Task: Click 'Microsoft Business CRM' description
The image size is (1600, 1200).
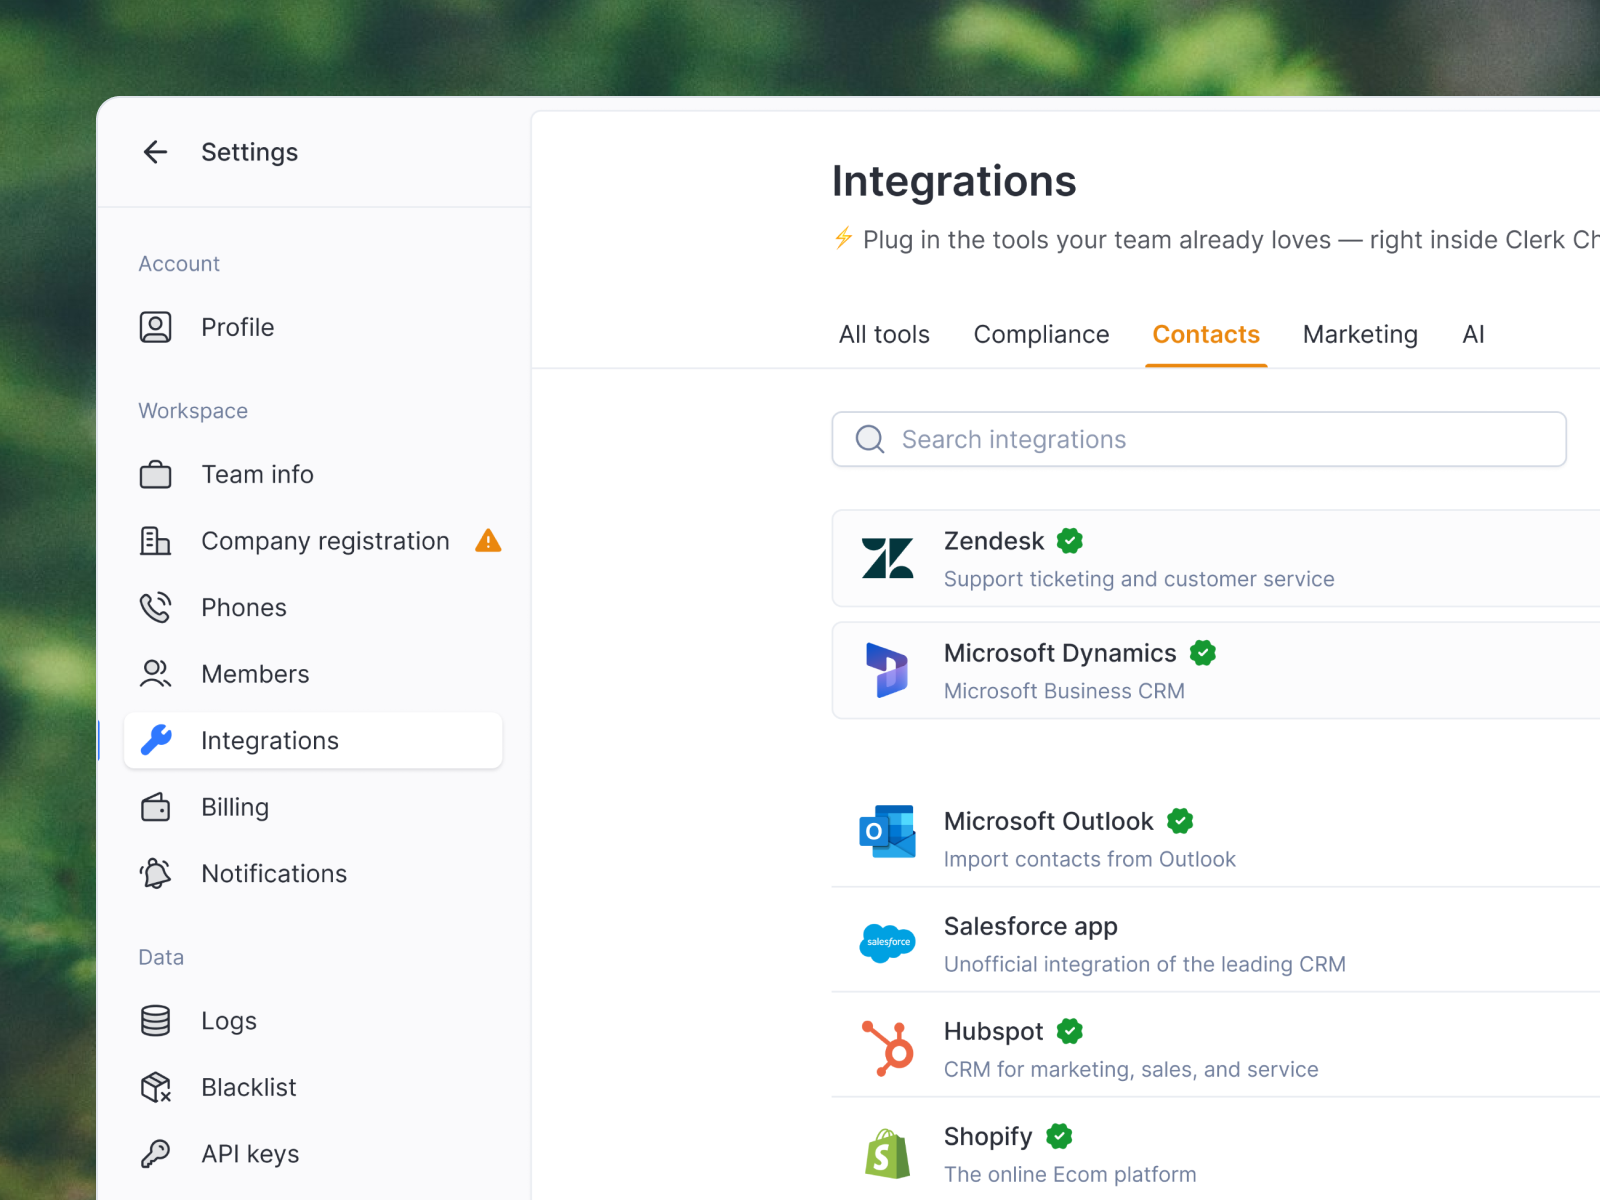Action: [1064, 691]
